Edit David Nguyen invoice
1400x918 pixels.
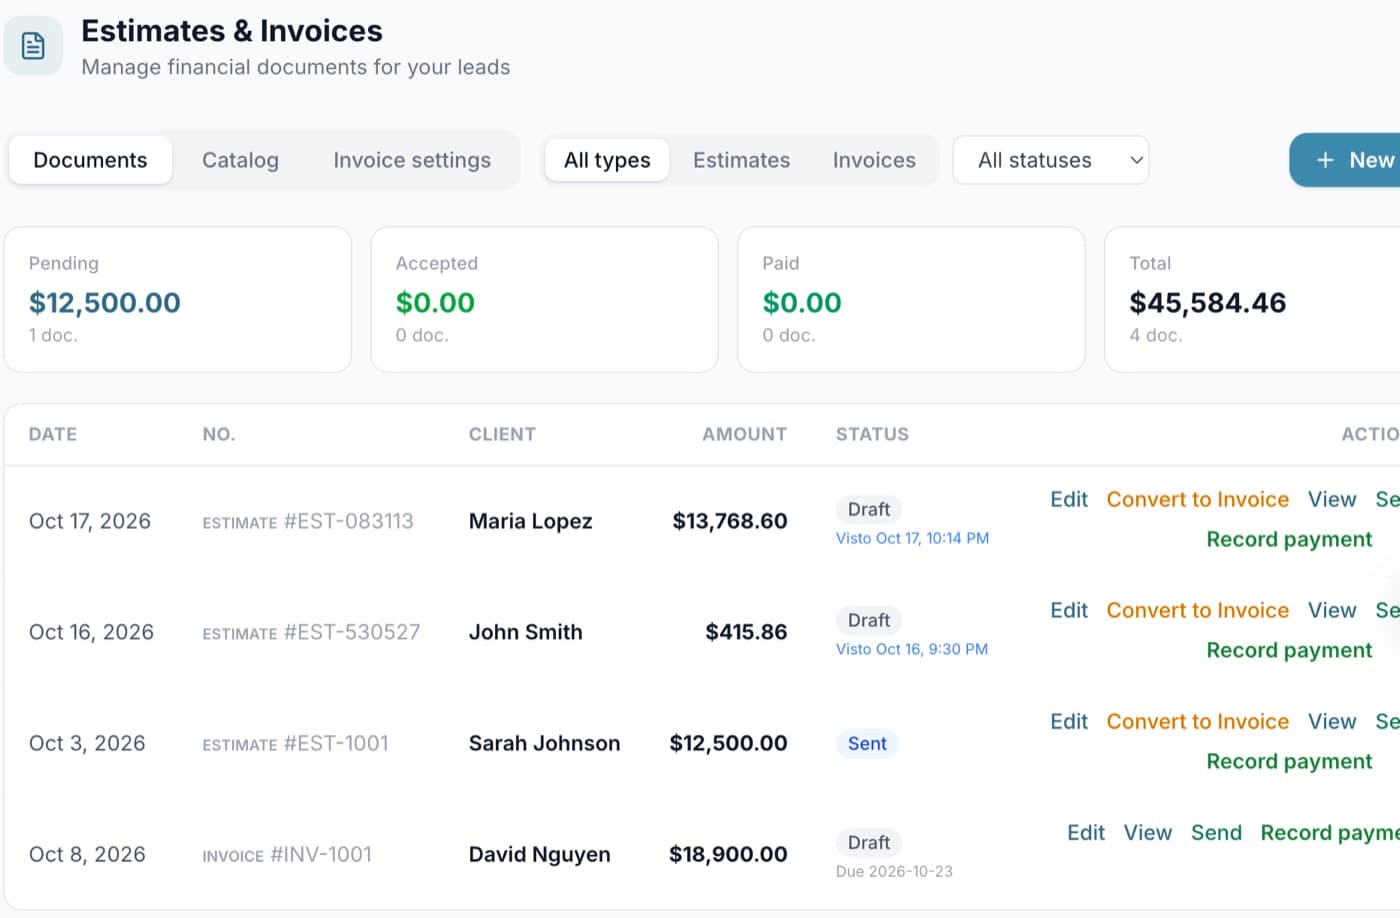point(1086,832)
